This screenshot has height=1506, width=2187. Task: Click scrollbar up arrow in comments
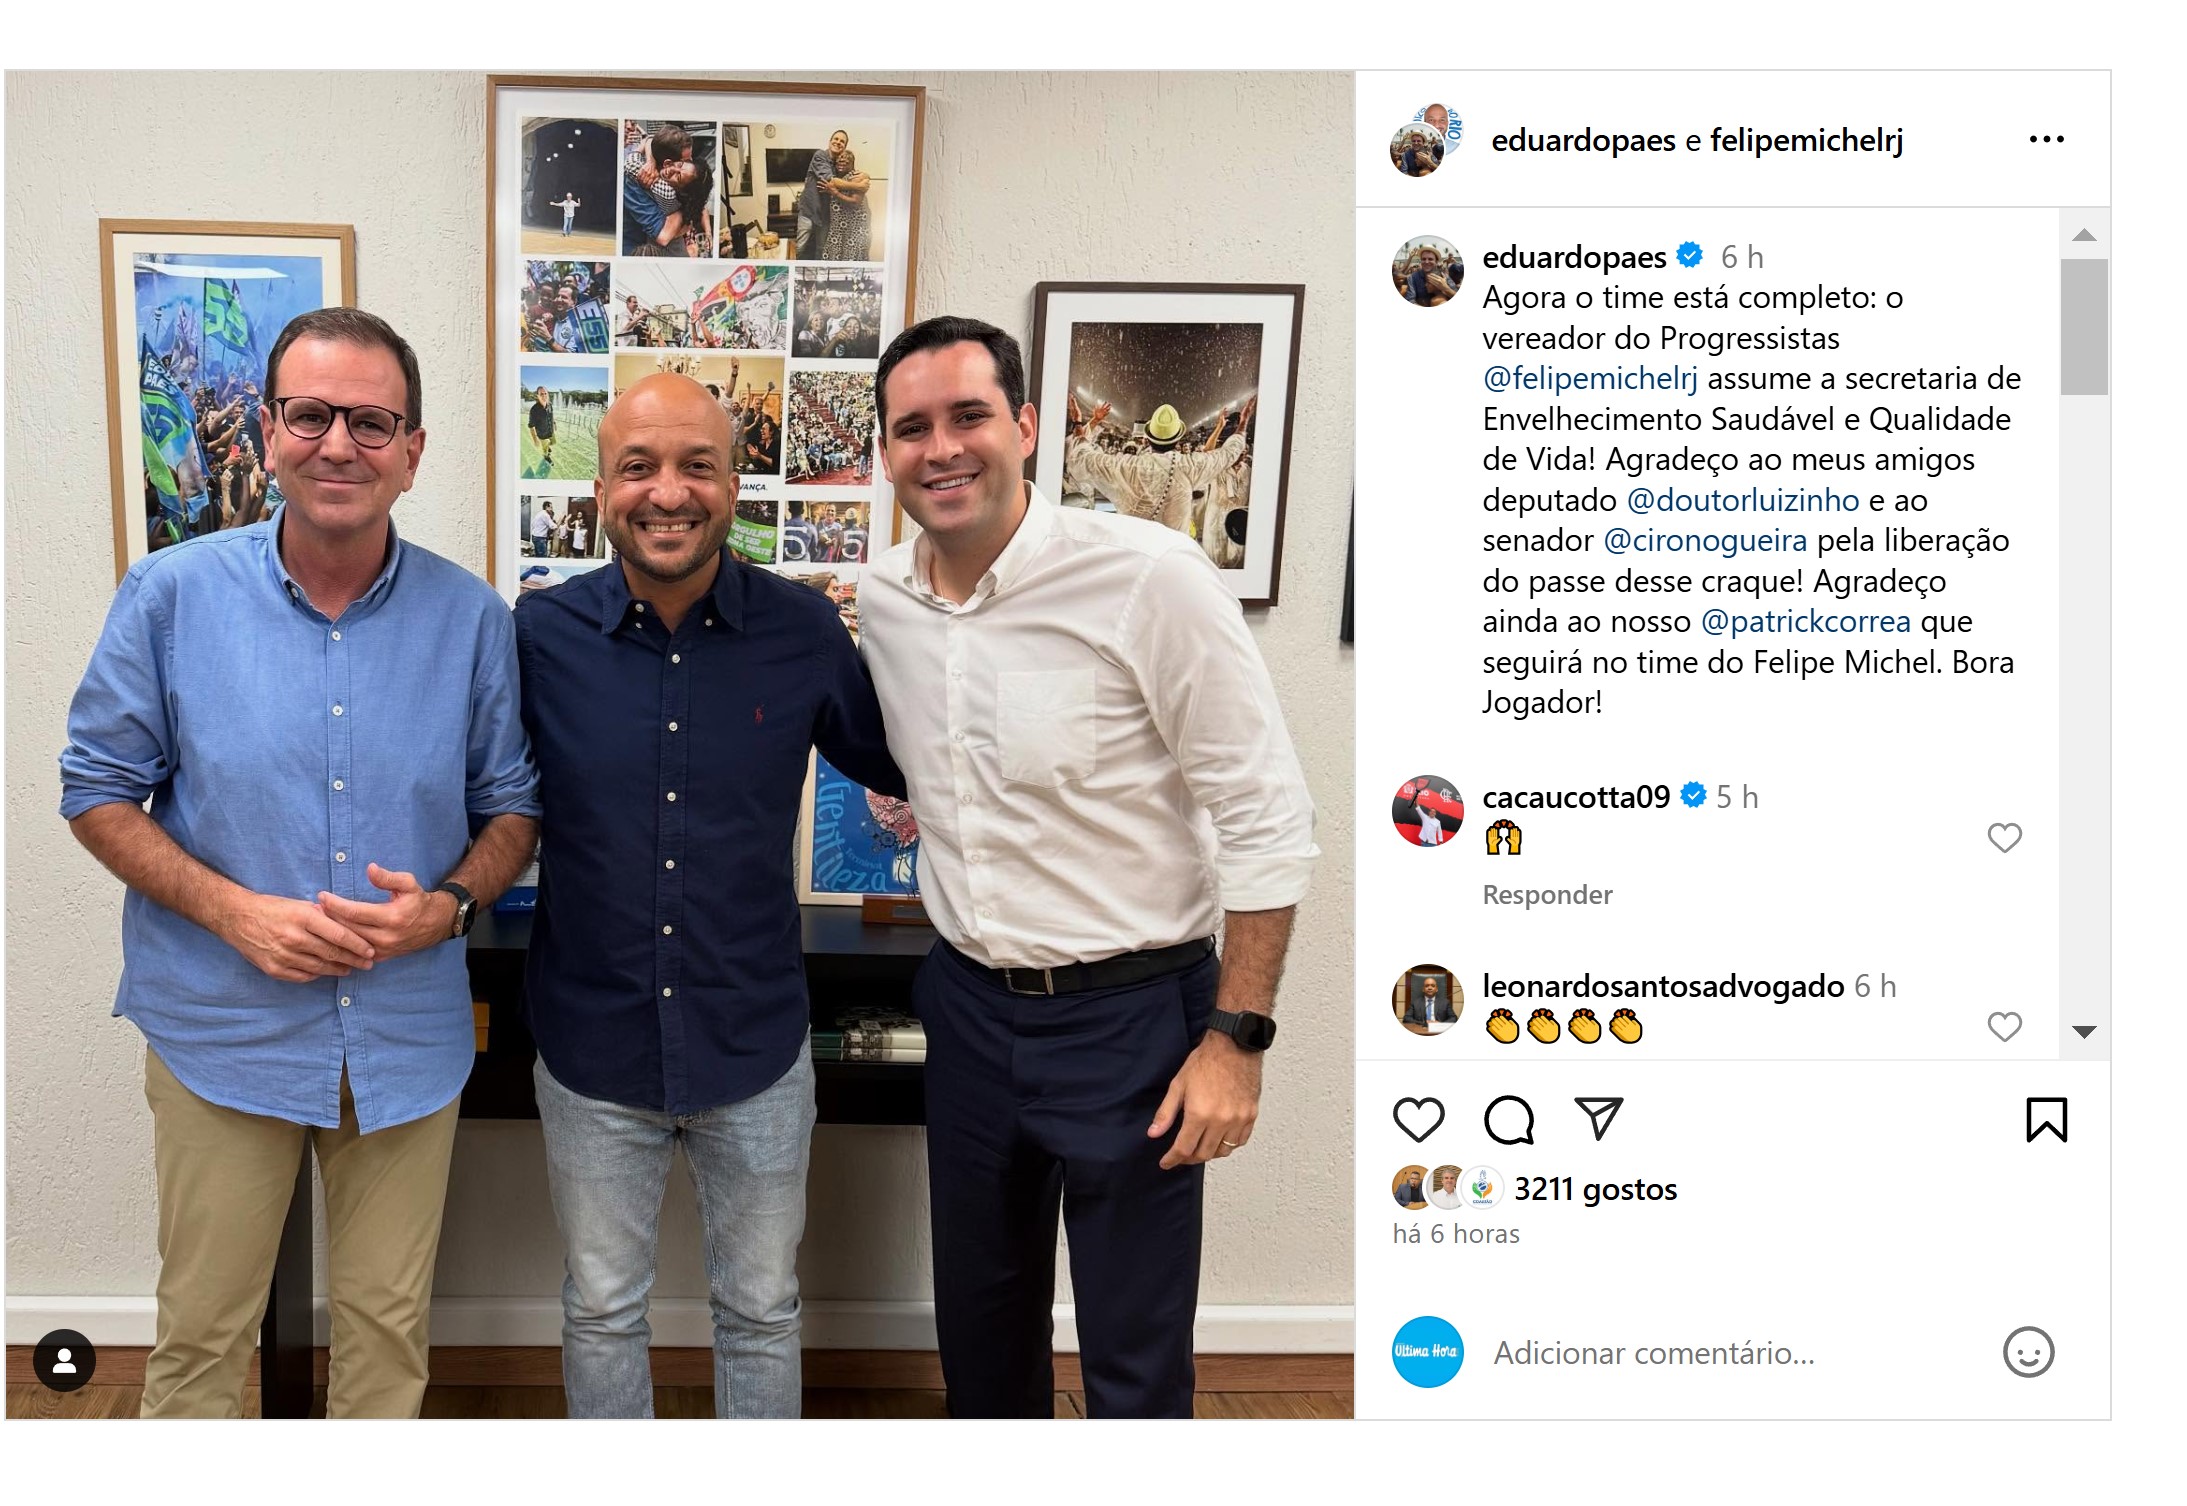(x=2084, y=235)
